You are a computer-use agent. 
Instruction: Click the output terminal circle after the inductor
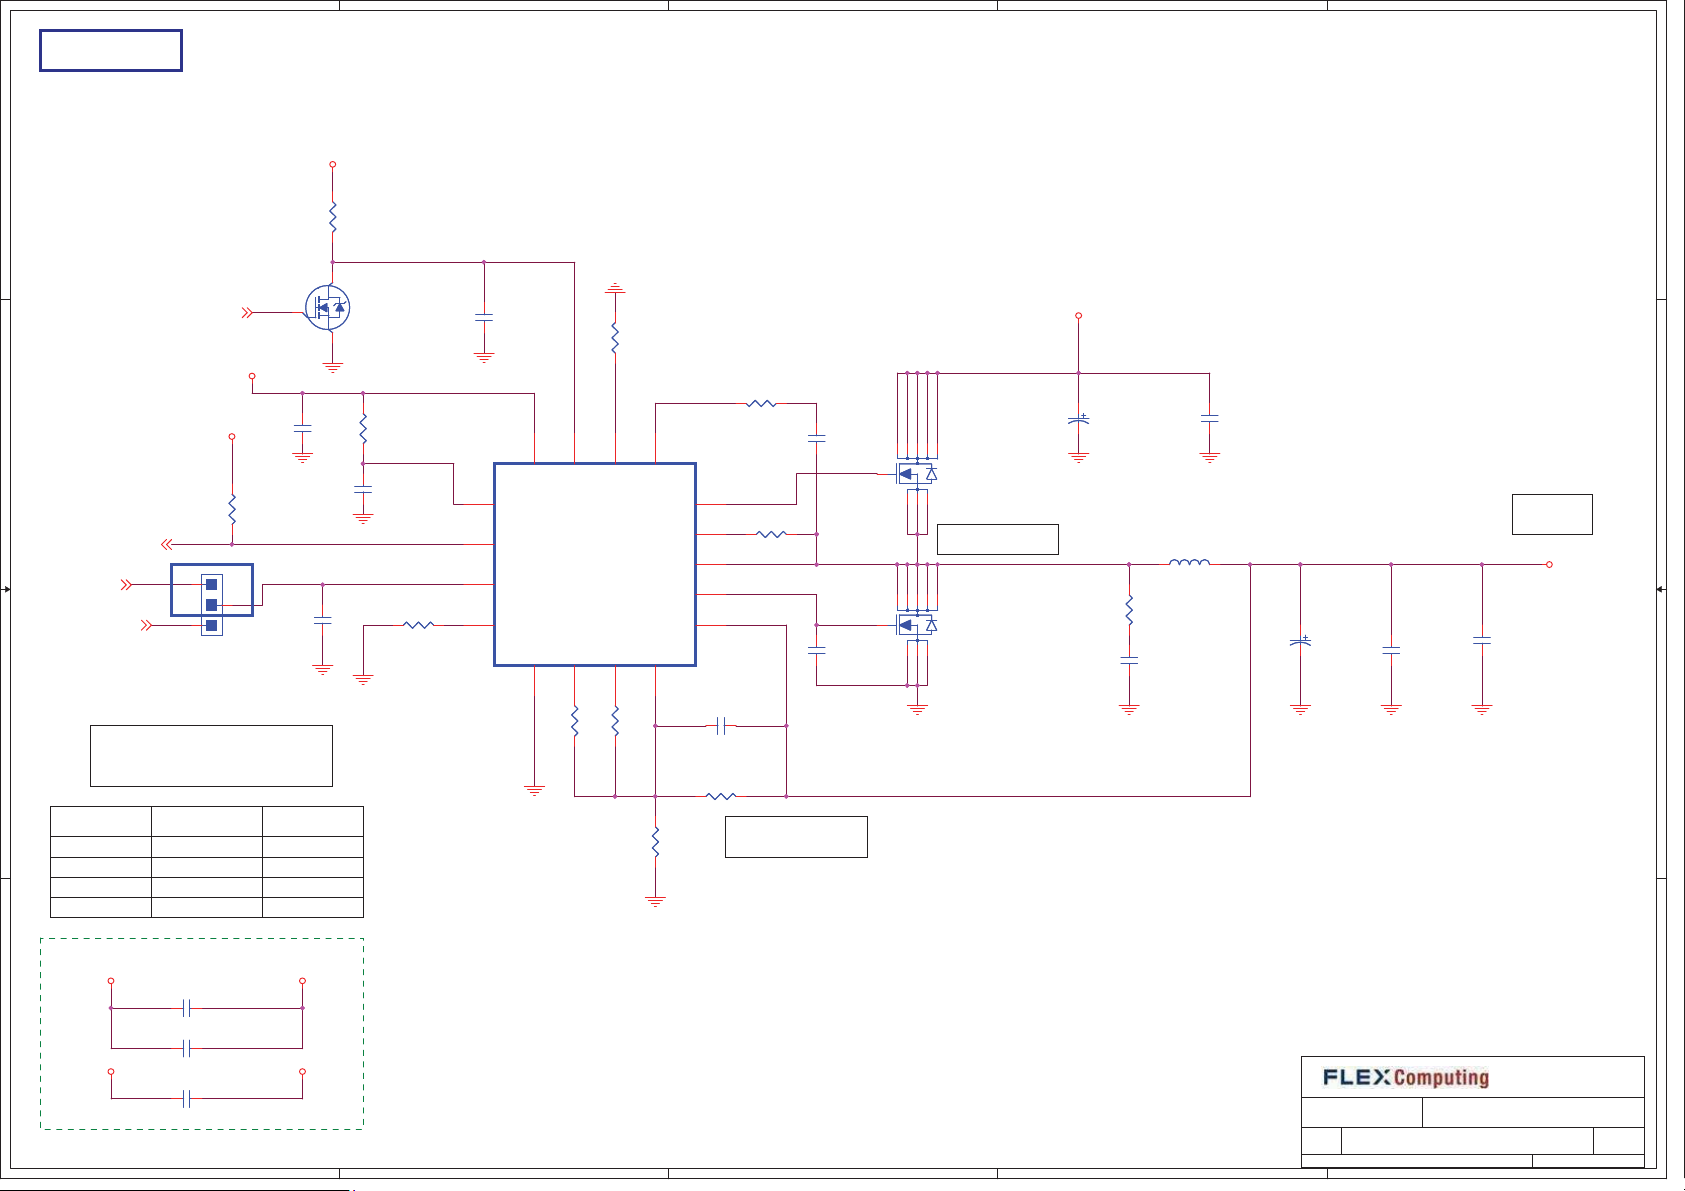(1549, 564)
